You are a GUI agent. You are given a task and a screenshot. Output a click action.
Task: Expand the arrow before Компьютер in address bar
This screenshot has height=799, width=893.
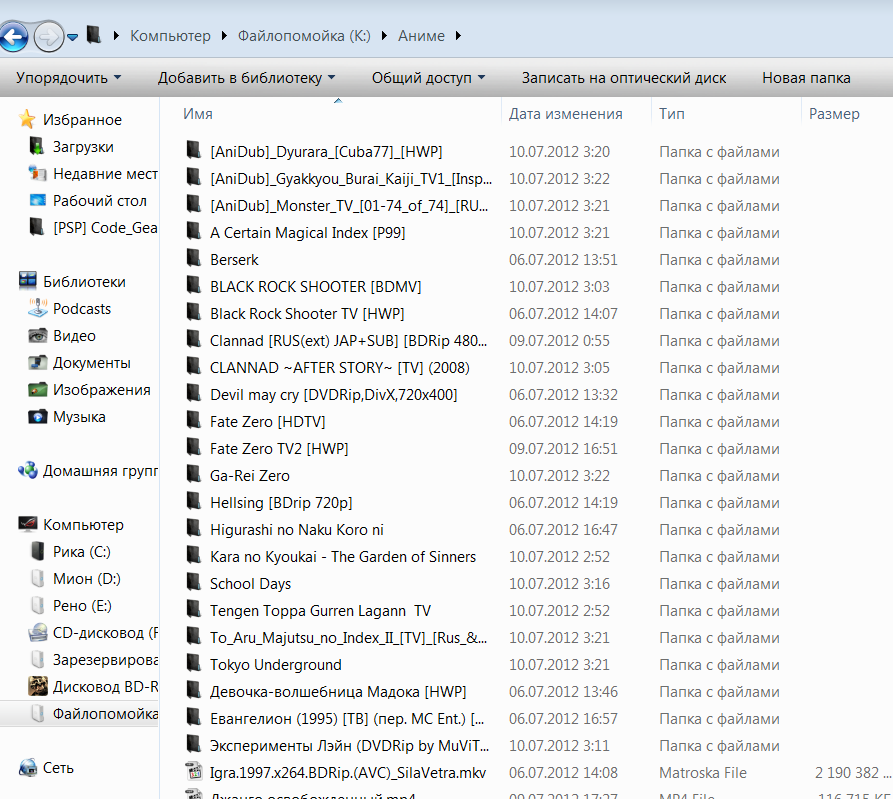pyautogui.click(x=116, y=36)
